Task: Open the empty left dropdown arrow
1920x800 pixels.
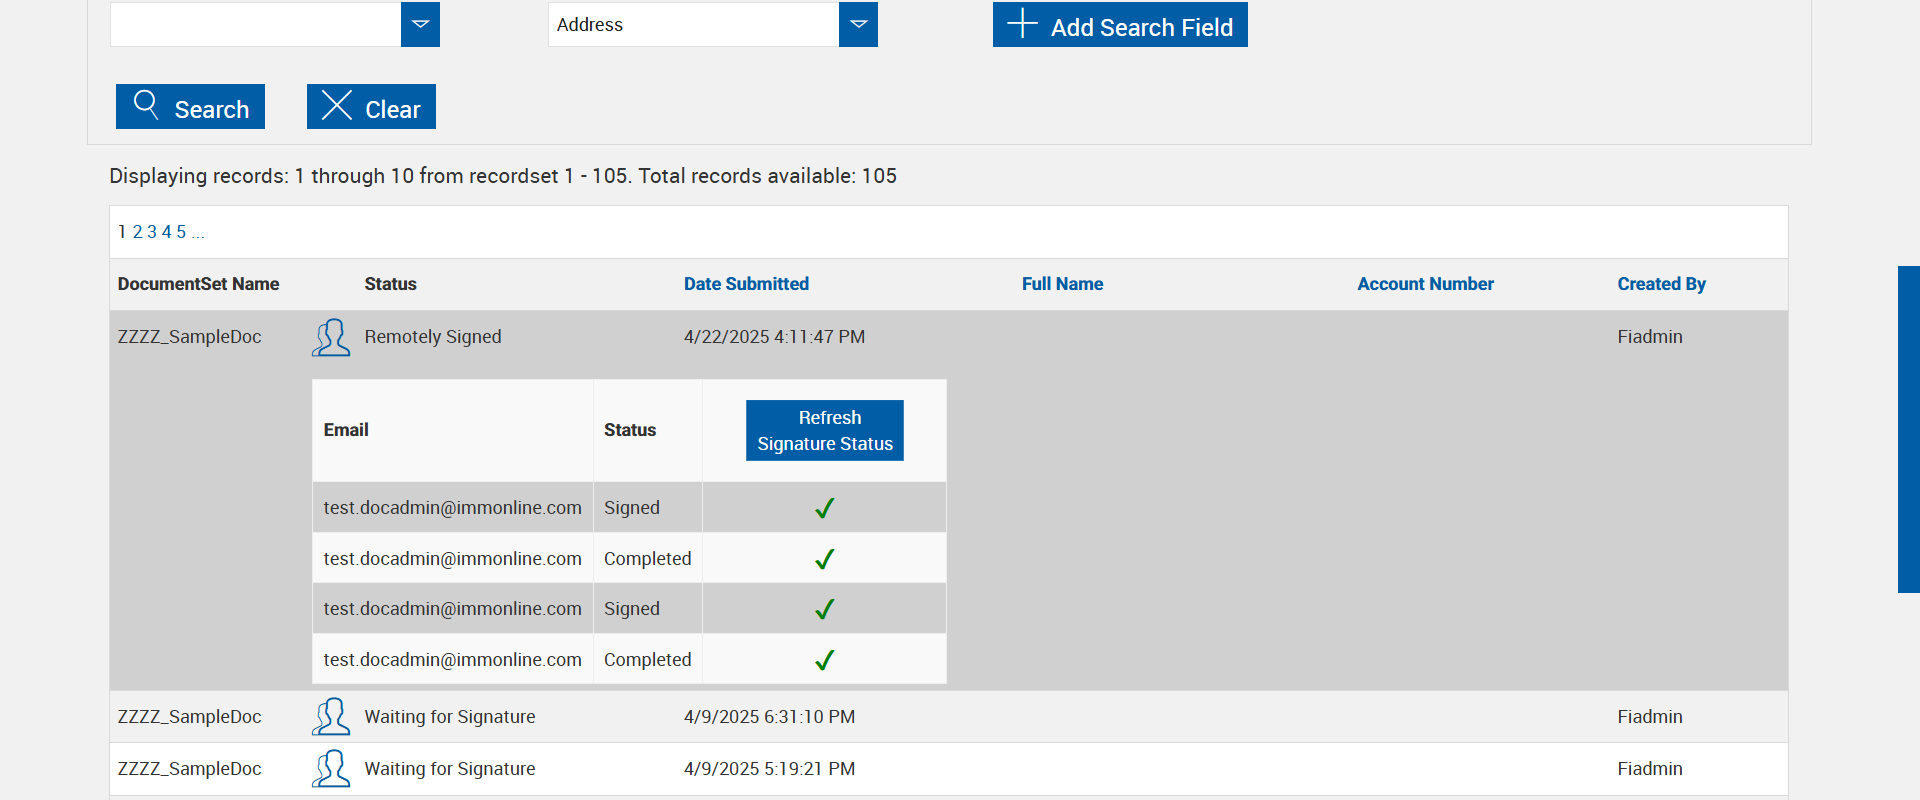Action: tap(420, 24)
